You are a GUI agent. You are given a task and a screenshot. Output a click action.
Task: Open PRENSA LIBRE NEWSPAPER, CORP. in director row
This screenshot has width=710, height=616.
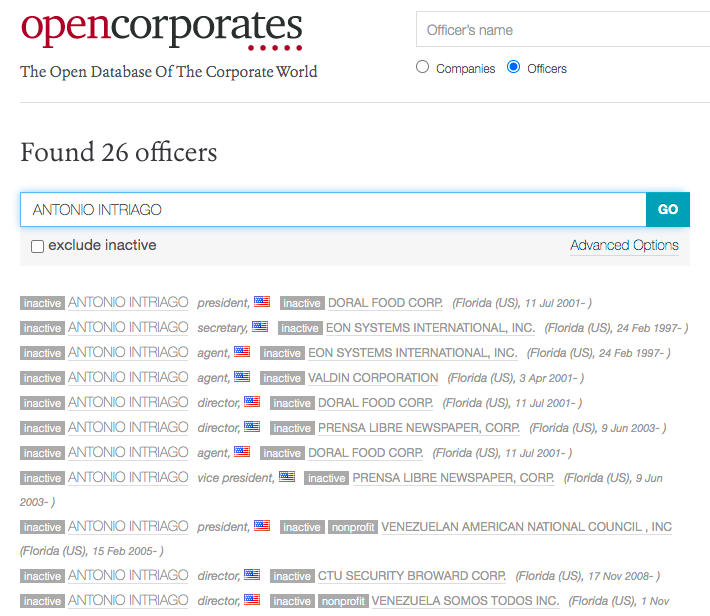tap(419, 428)
